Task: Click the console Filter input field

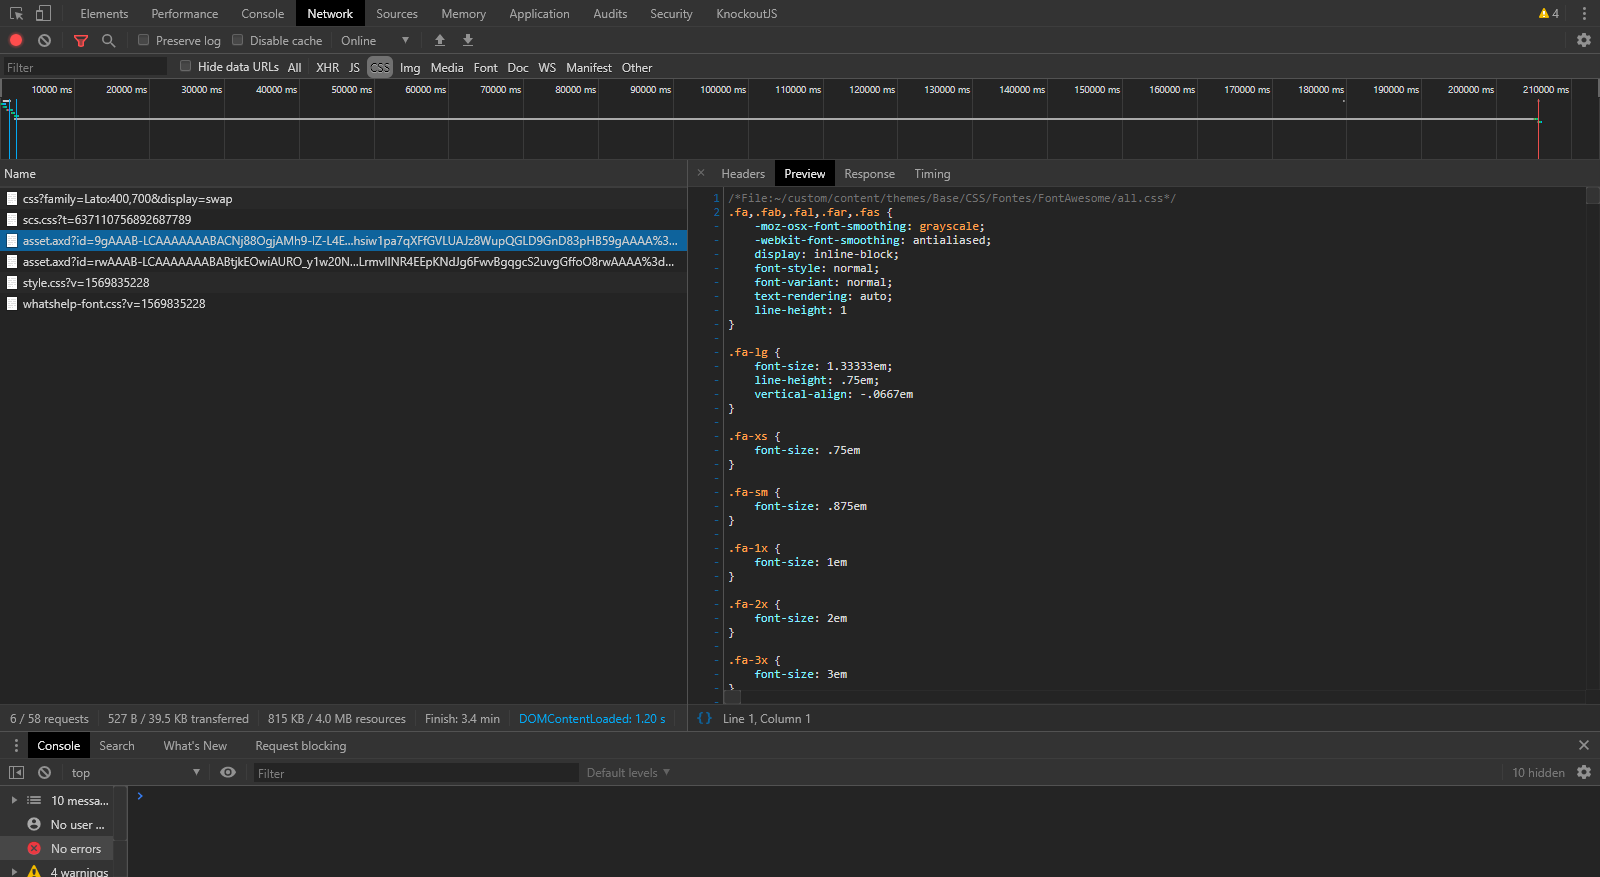Action: click(x=416, y=773)
